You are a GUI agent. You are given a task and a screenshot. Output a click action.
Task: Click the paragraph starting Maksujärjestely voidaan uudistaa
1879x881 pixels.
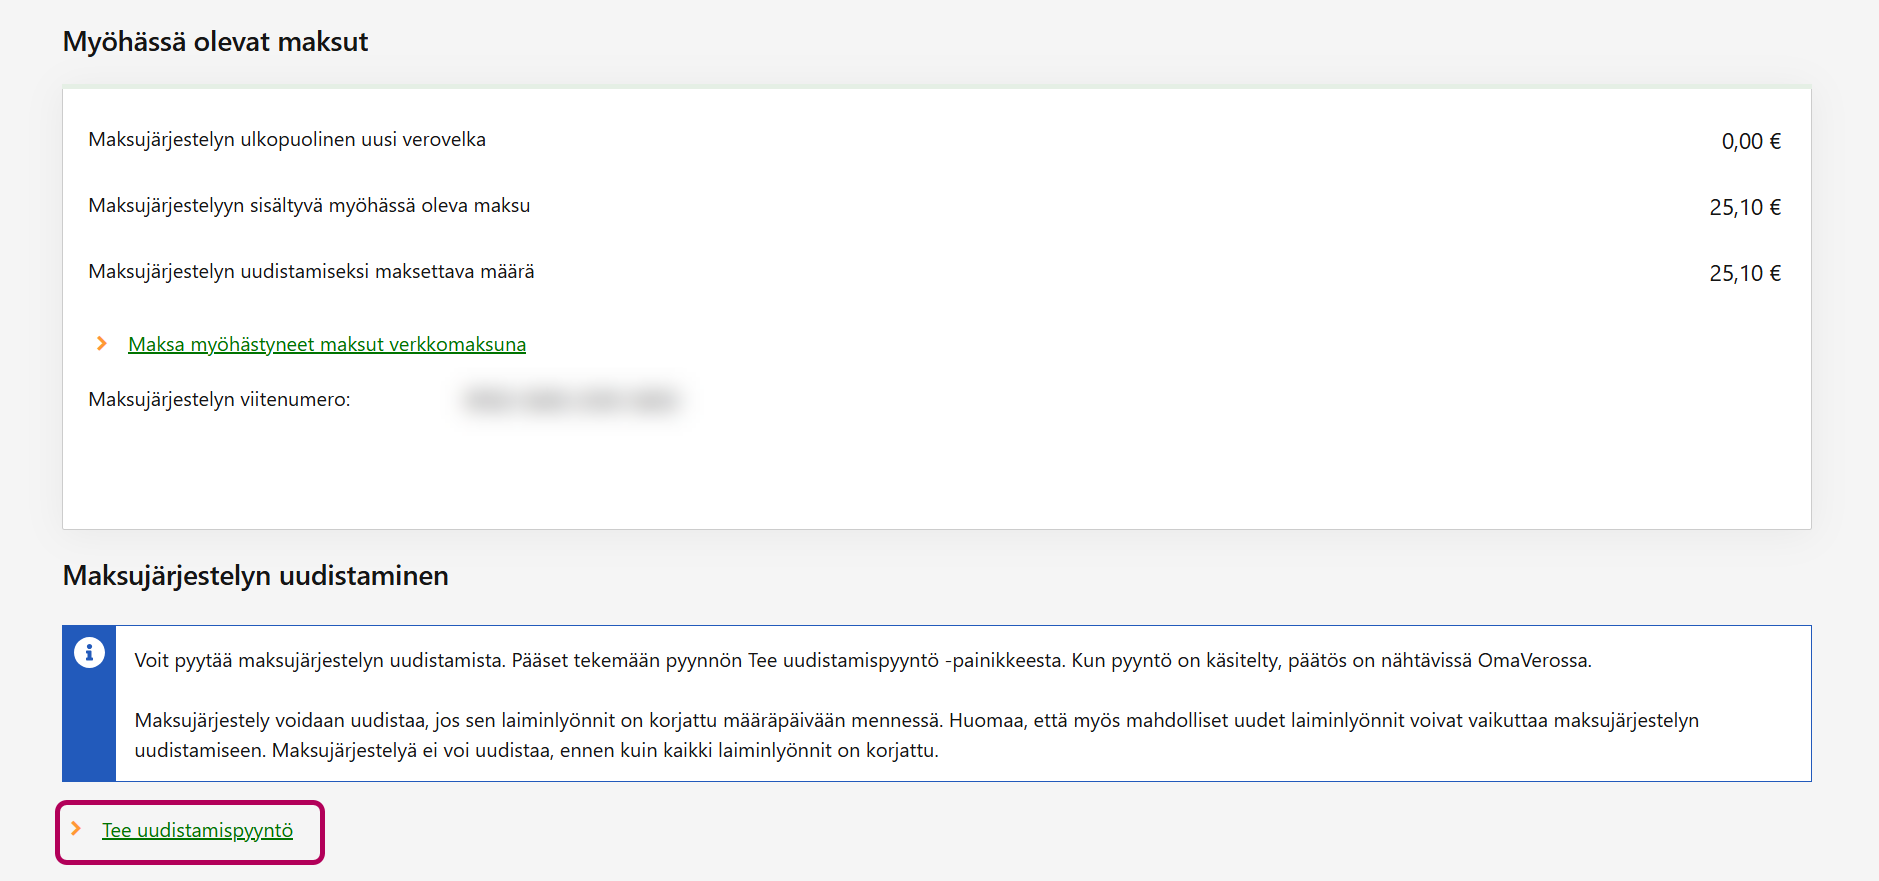(x=916, y=735)
